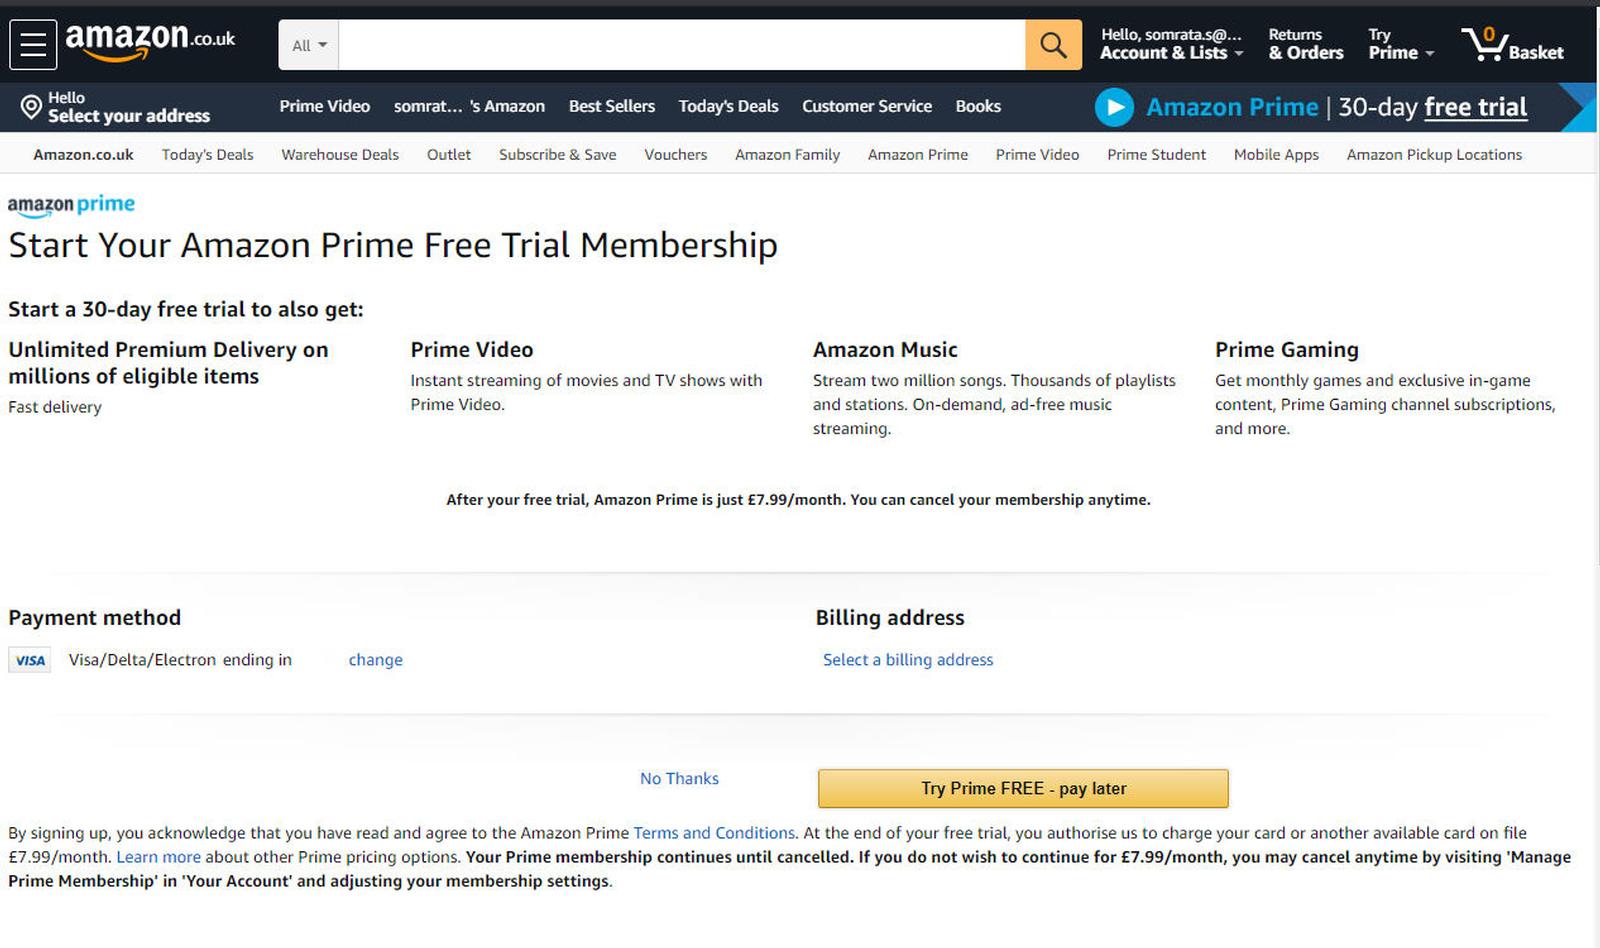Open the hamburger navigation menu
Screen dimensions: 1600x948
coord(32,44)
